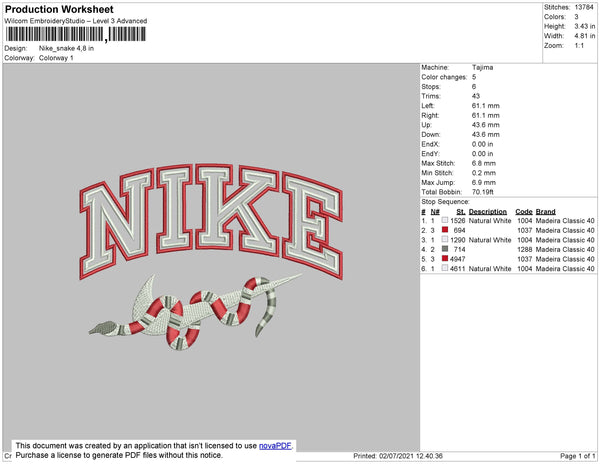Click Madeira Classic 40 brand in stop row 5
Viewport: 600px width, 464px height.
point(565,259)
